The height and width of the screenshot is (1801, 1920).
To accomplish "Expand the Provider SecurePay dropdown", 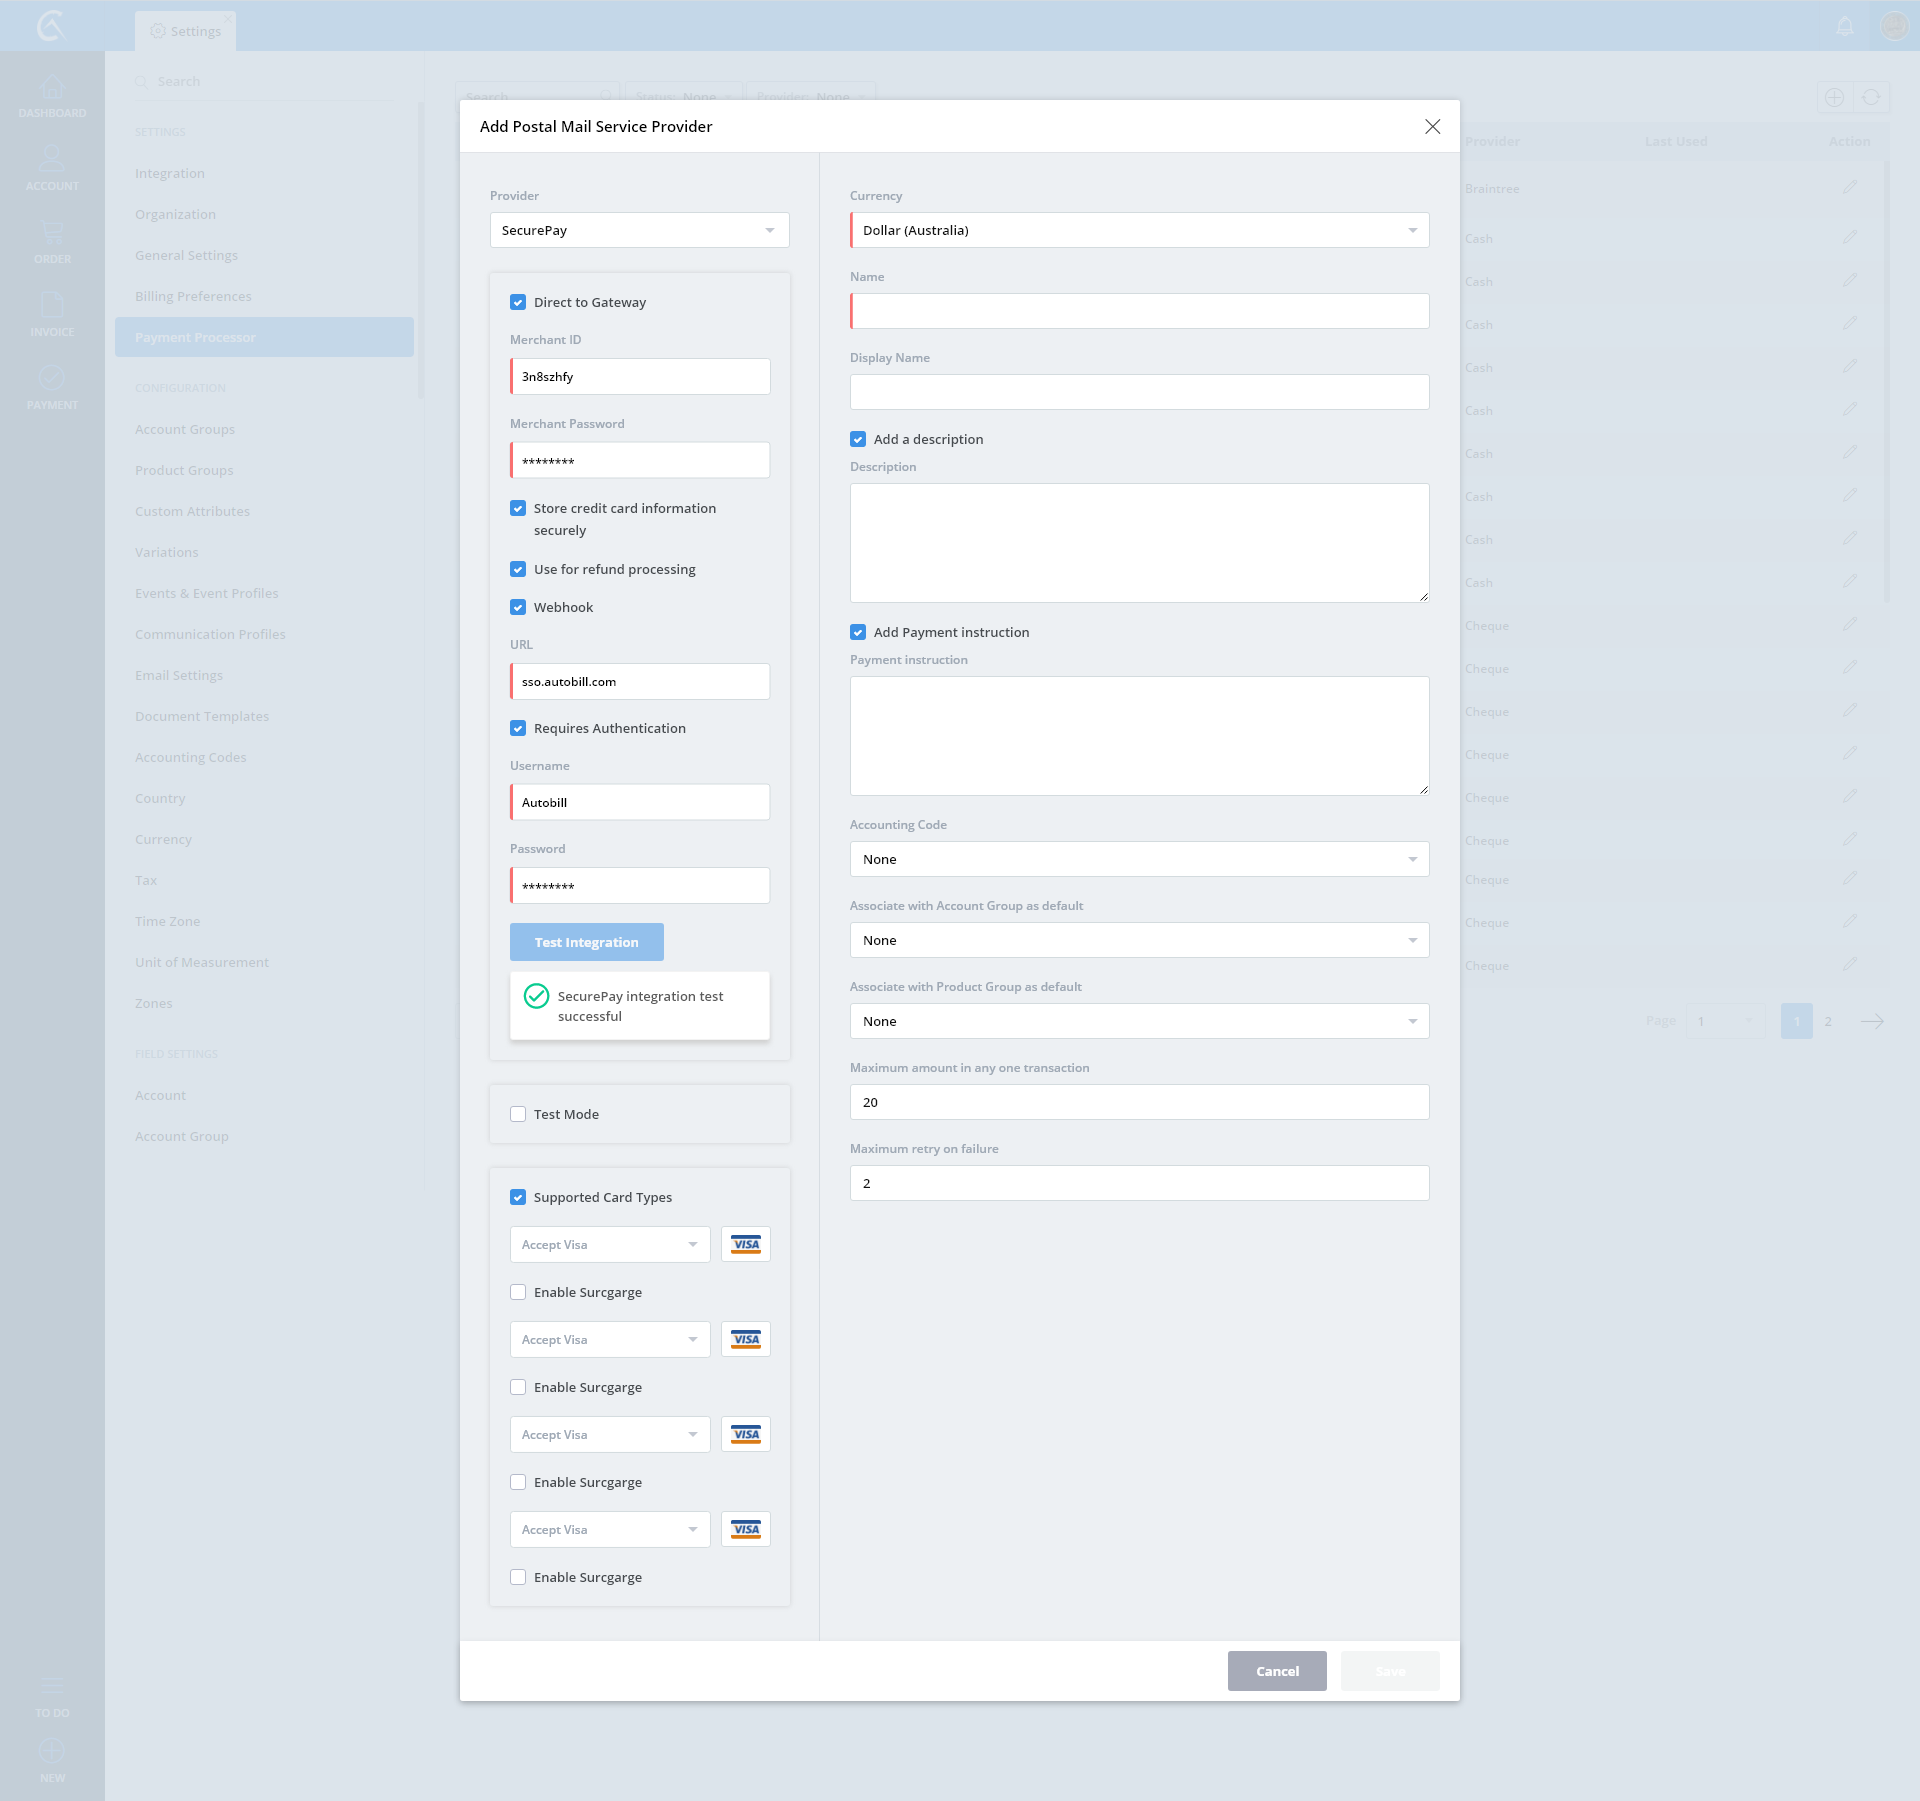I will coord(639,230).
